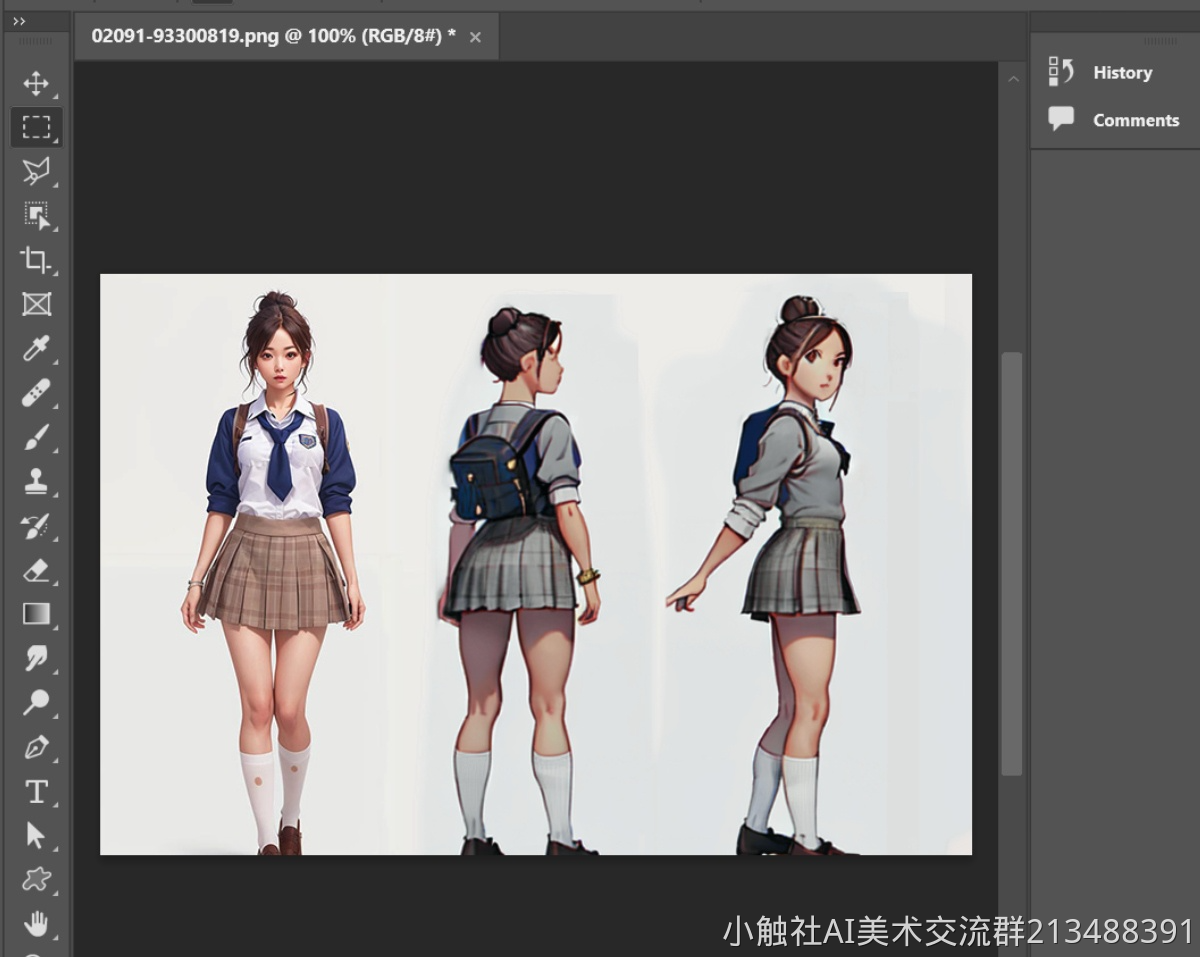Select the Dodge tool
This screenshot has height=957, width=1200.
coord(36,702)
